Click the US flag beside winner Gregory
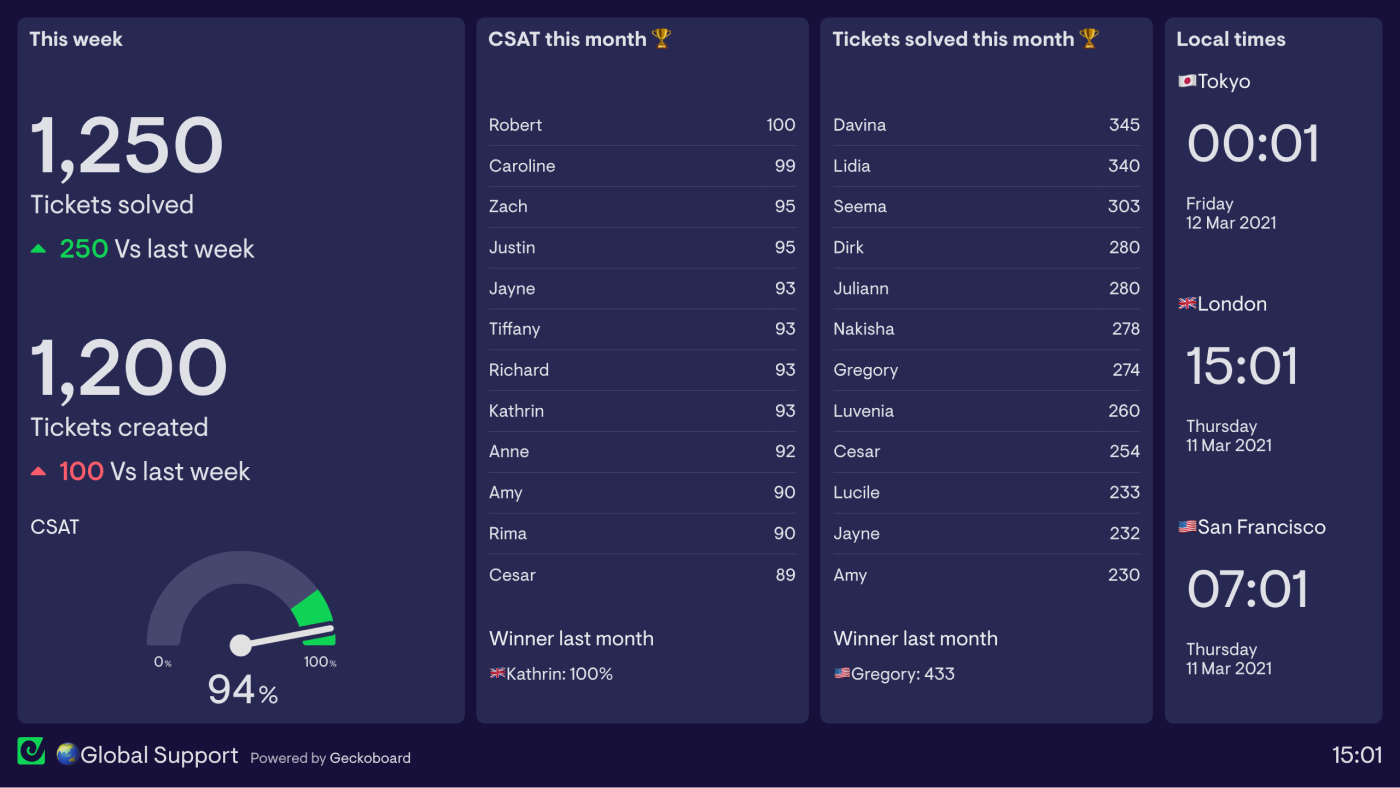 [x=843, y=673]
